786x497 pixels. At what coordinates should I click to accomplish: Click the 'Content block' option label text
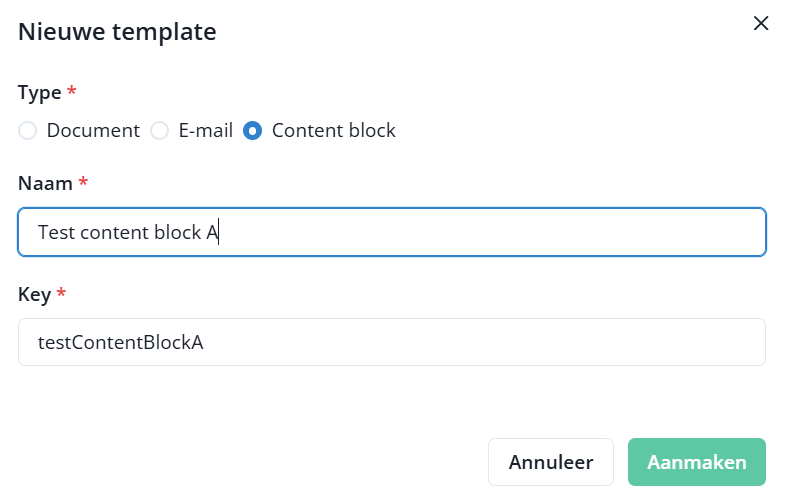[334, 131]
